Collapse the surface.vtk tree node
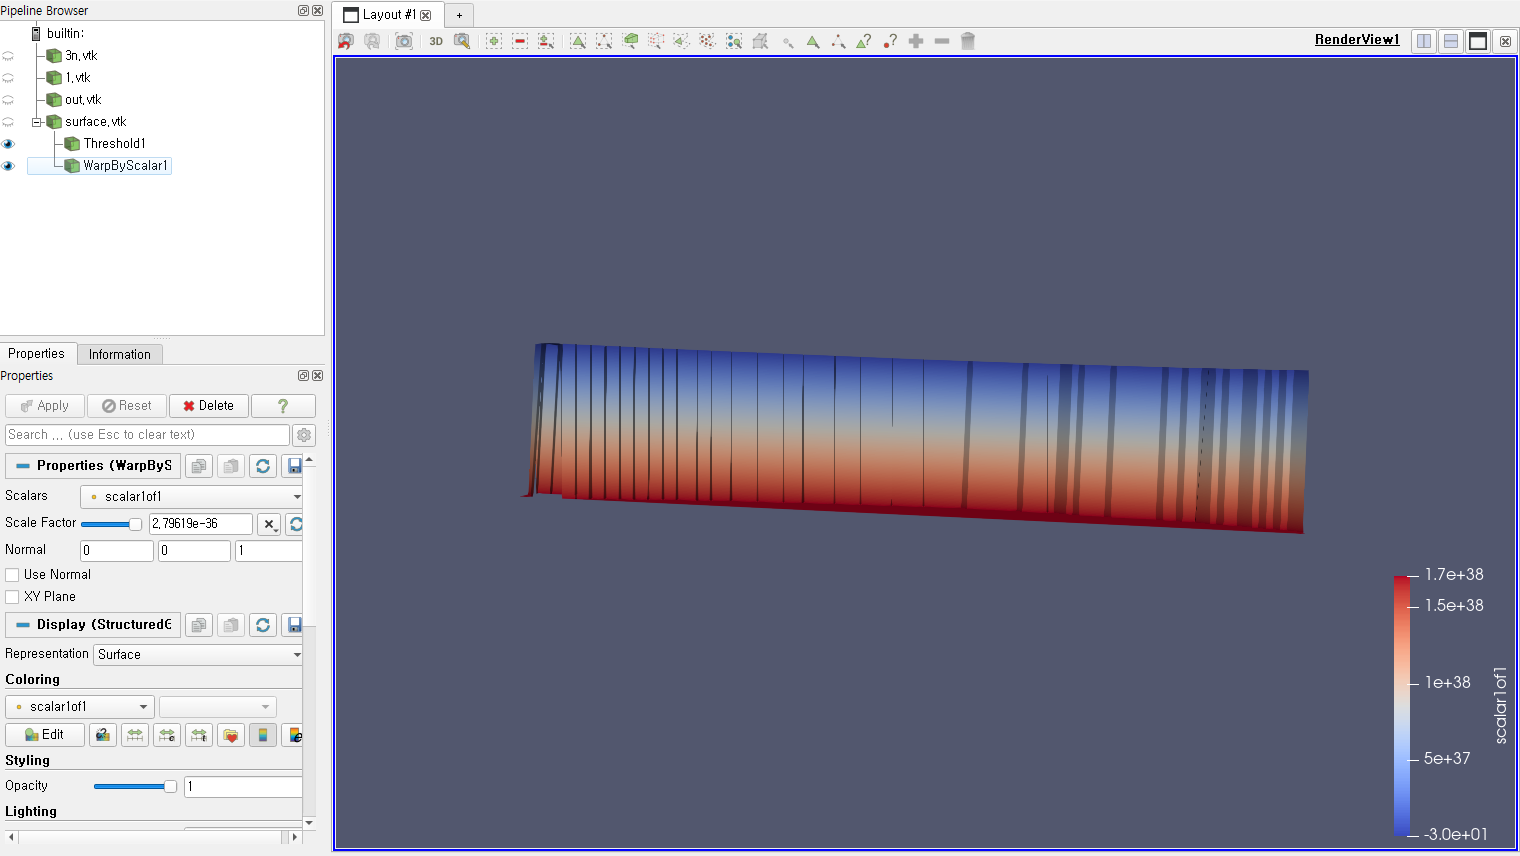The image size is (1520, 856). tap(37, 122)
